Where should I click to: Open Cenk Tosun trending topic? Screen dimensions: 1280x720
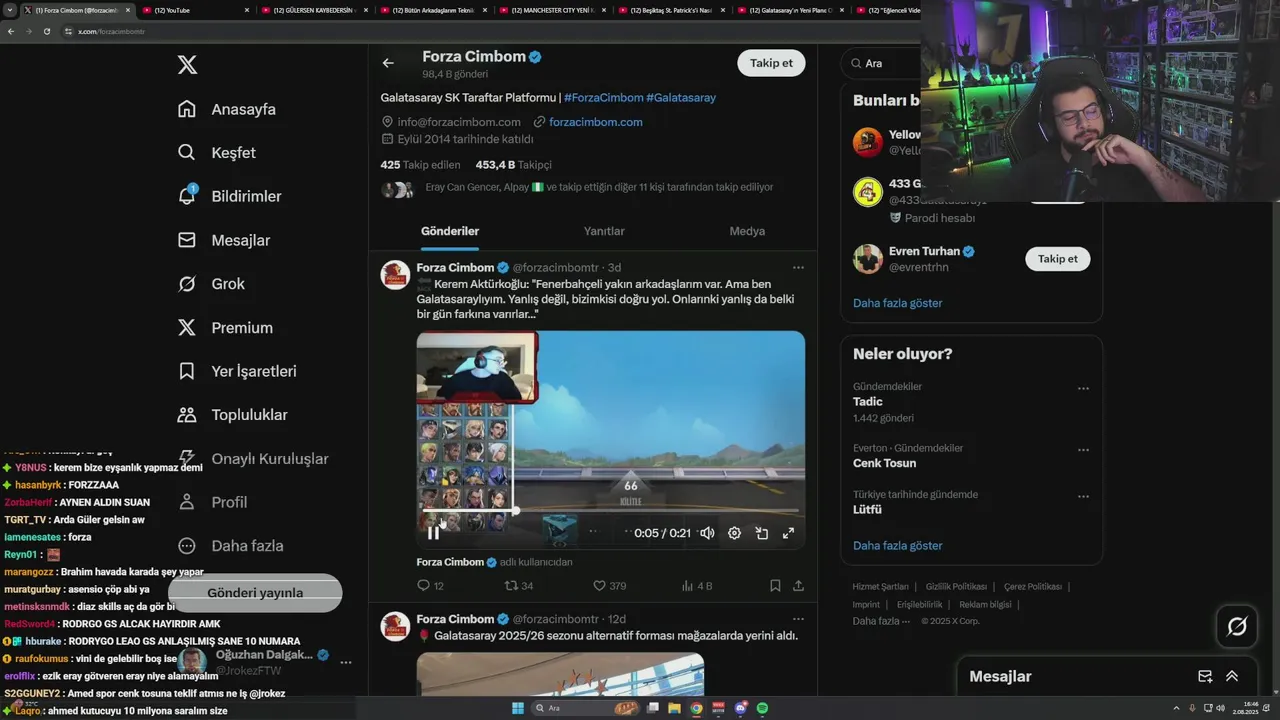[885, 463]
